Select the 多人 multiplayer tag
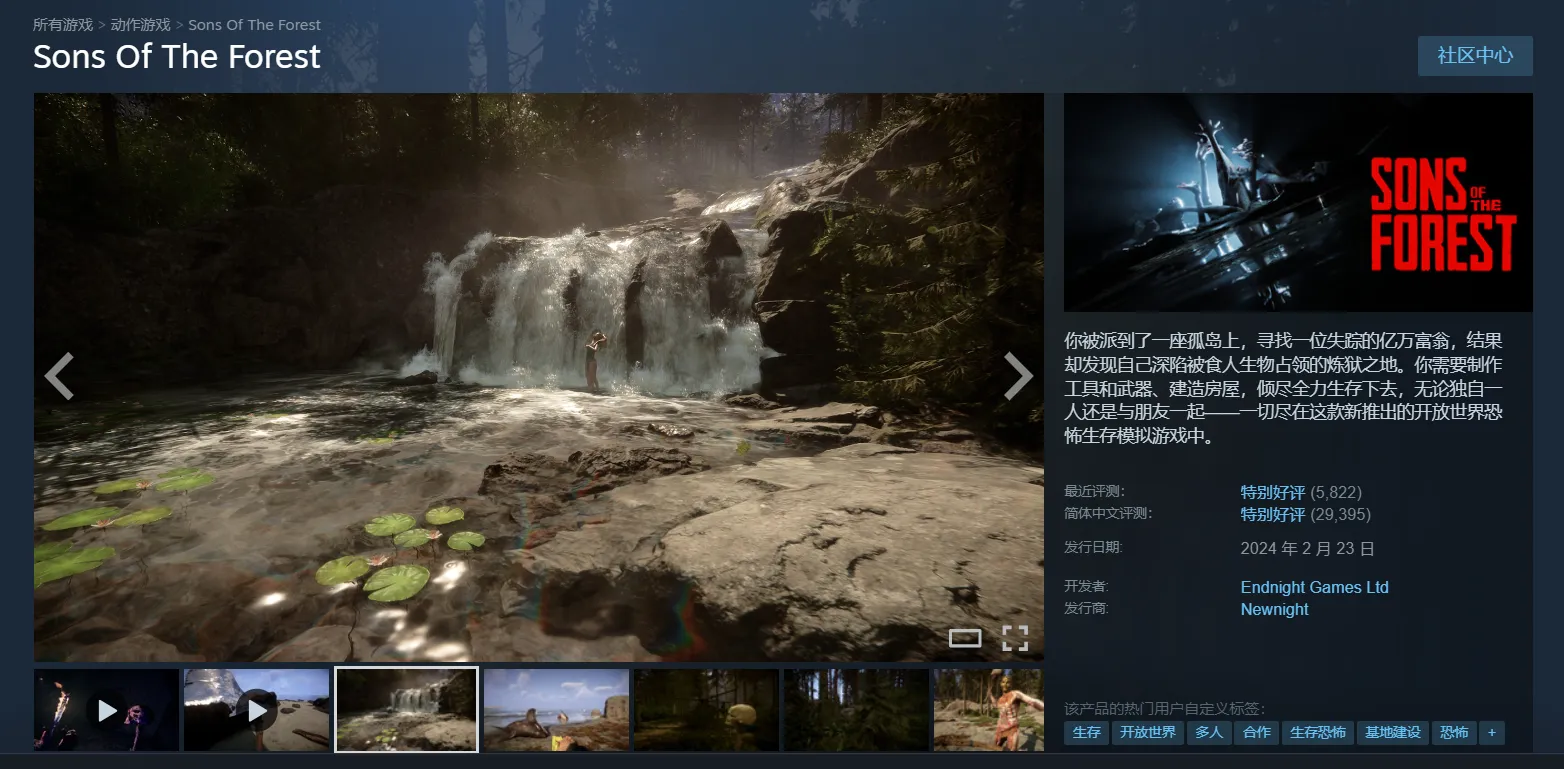The image size is (1564, 769). pyautogui.click(x=1208, y=732)
